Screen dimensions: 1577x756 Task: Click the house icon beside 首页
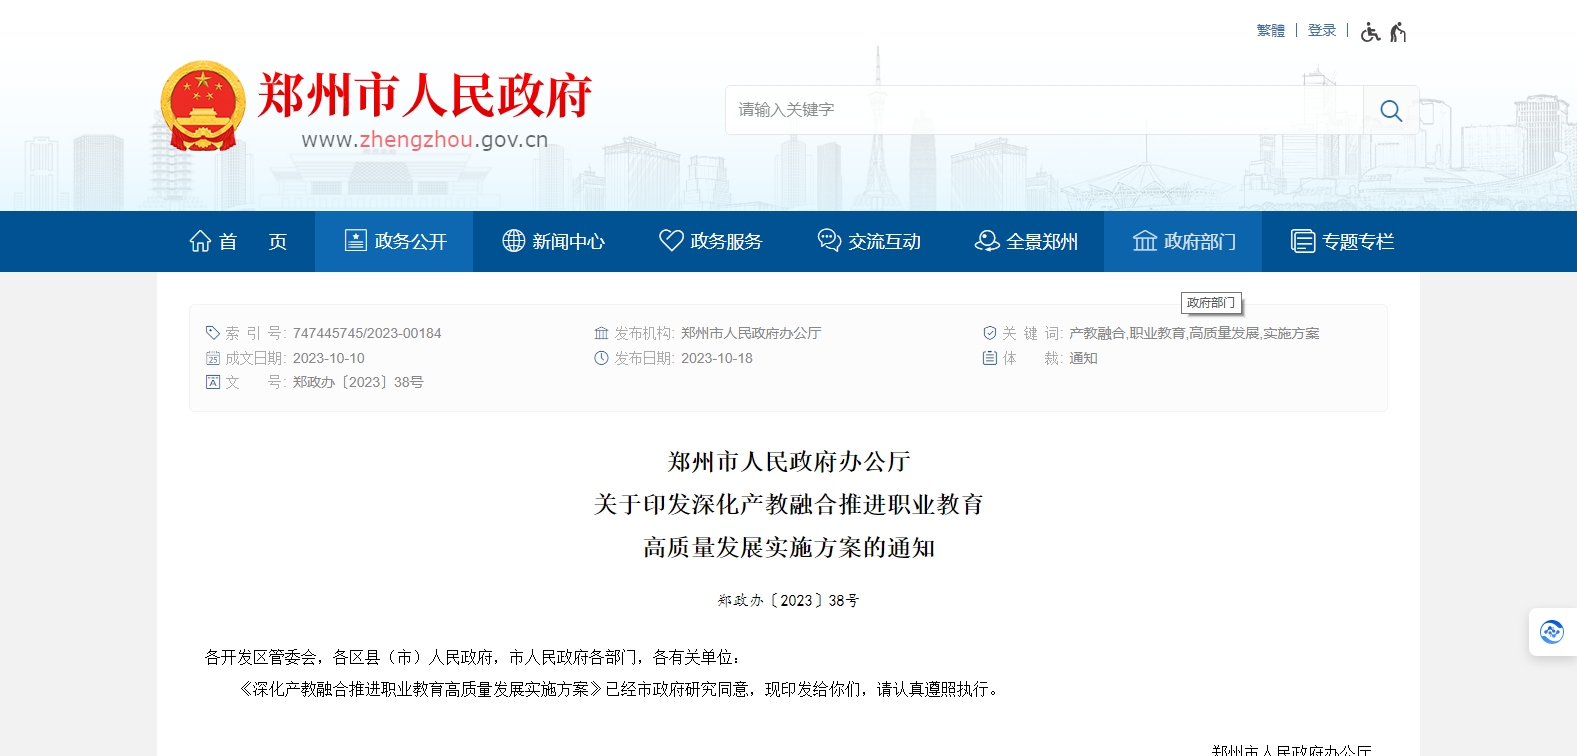(x=200, y=241)
